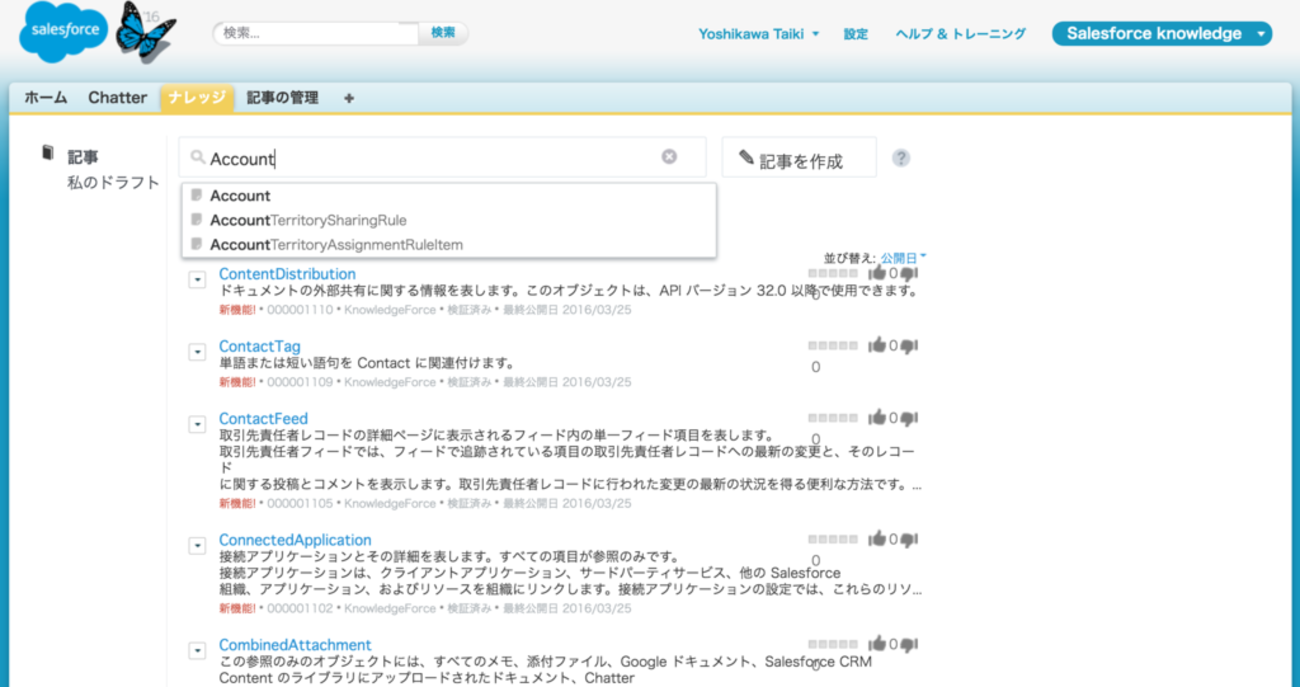1300x687 pixels.
Task: Thumbs up the CombinedAttachment article
Action: point(877,644)
